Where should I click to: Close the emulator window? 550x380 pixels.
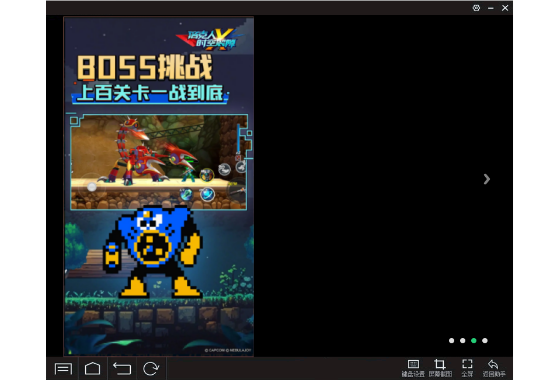tap(505, 8)
